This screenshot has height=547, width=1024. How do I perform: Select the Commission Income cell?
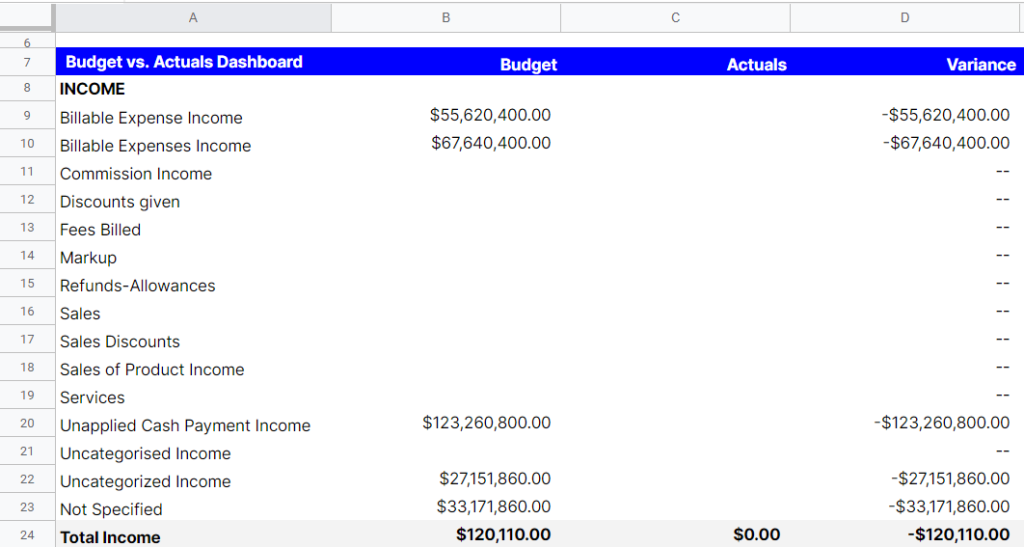[193, 172]
